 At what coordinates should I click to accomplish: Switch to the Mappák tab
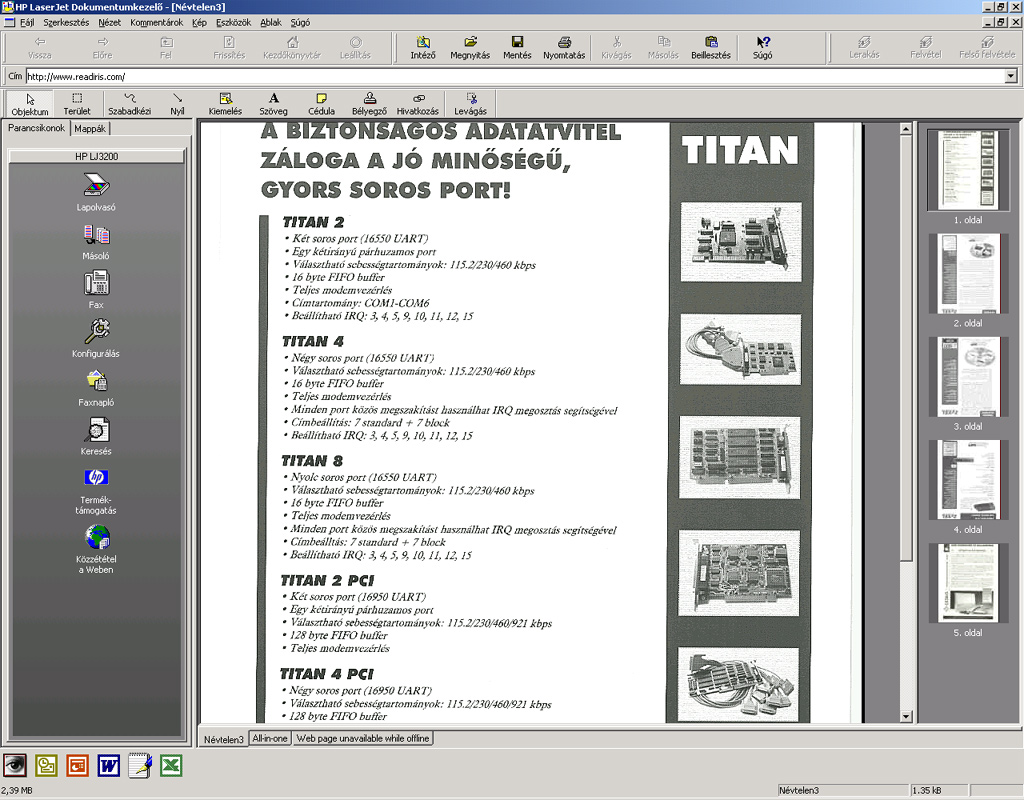(90, 129)
